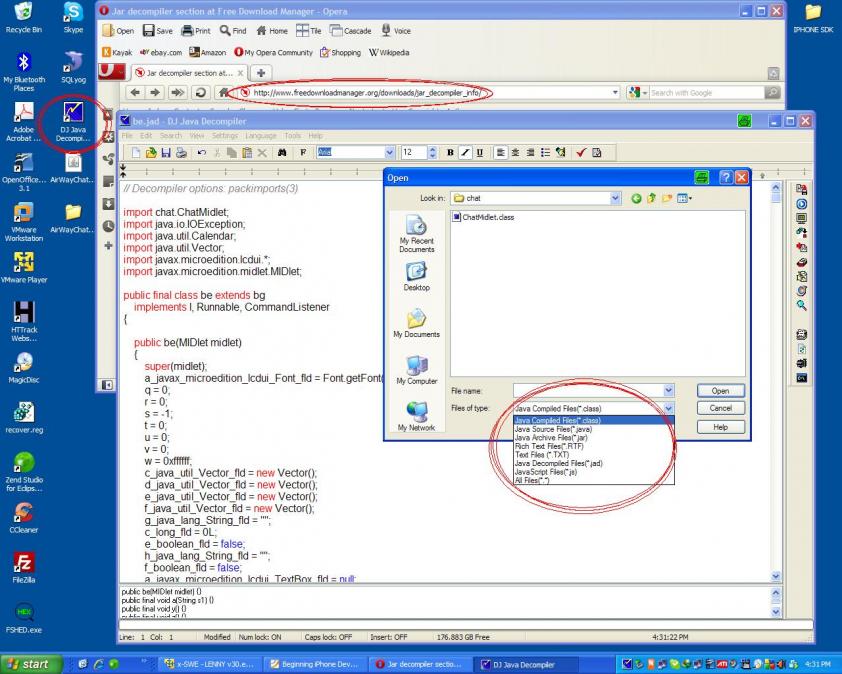This screenshot has width=842, height=674.
Task: Toggle Bold formatting in decompiler toolbar
Action: [451, 153]
